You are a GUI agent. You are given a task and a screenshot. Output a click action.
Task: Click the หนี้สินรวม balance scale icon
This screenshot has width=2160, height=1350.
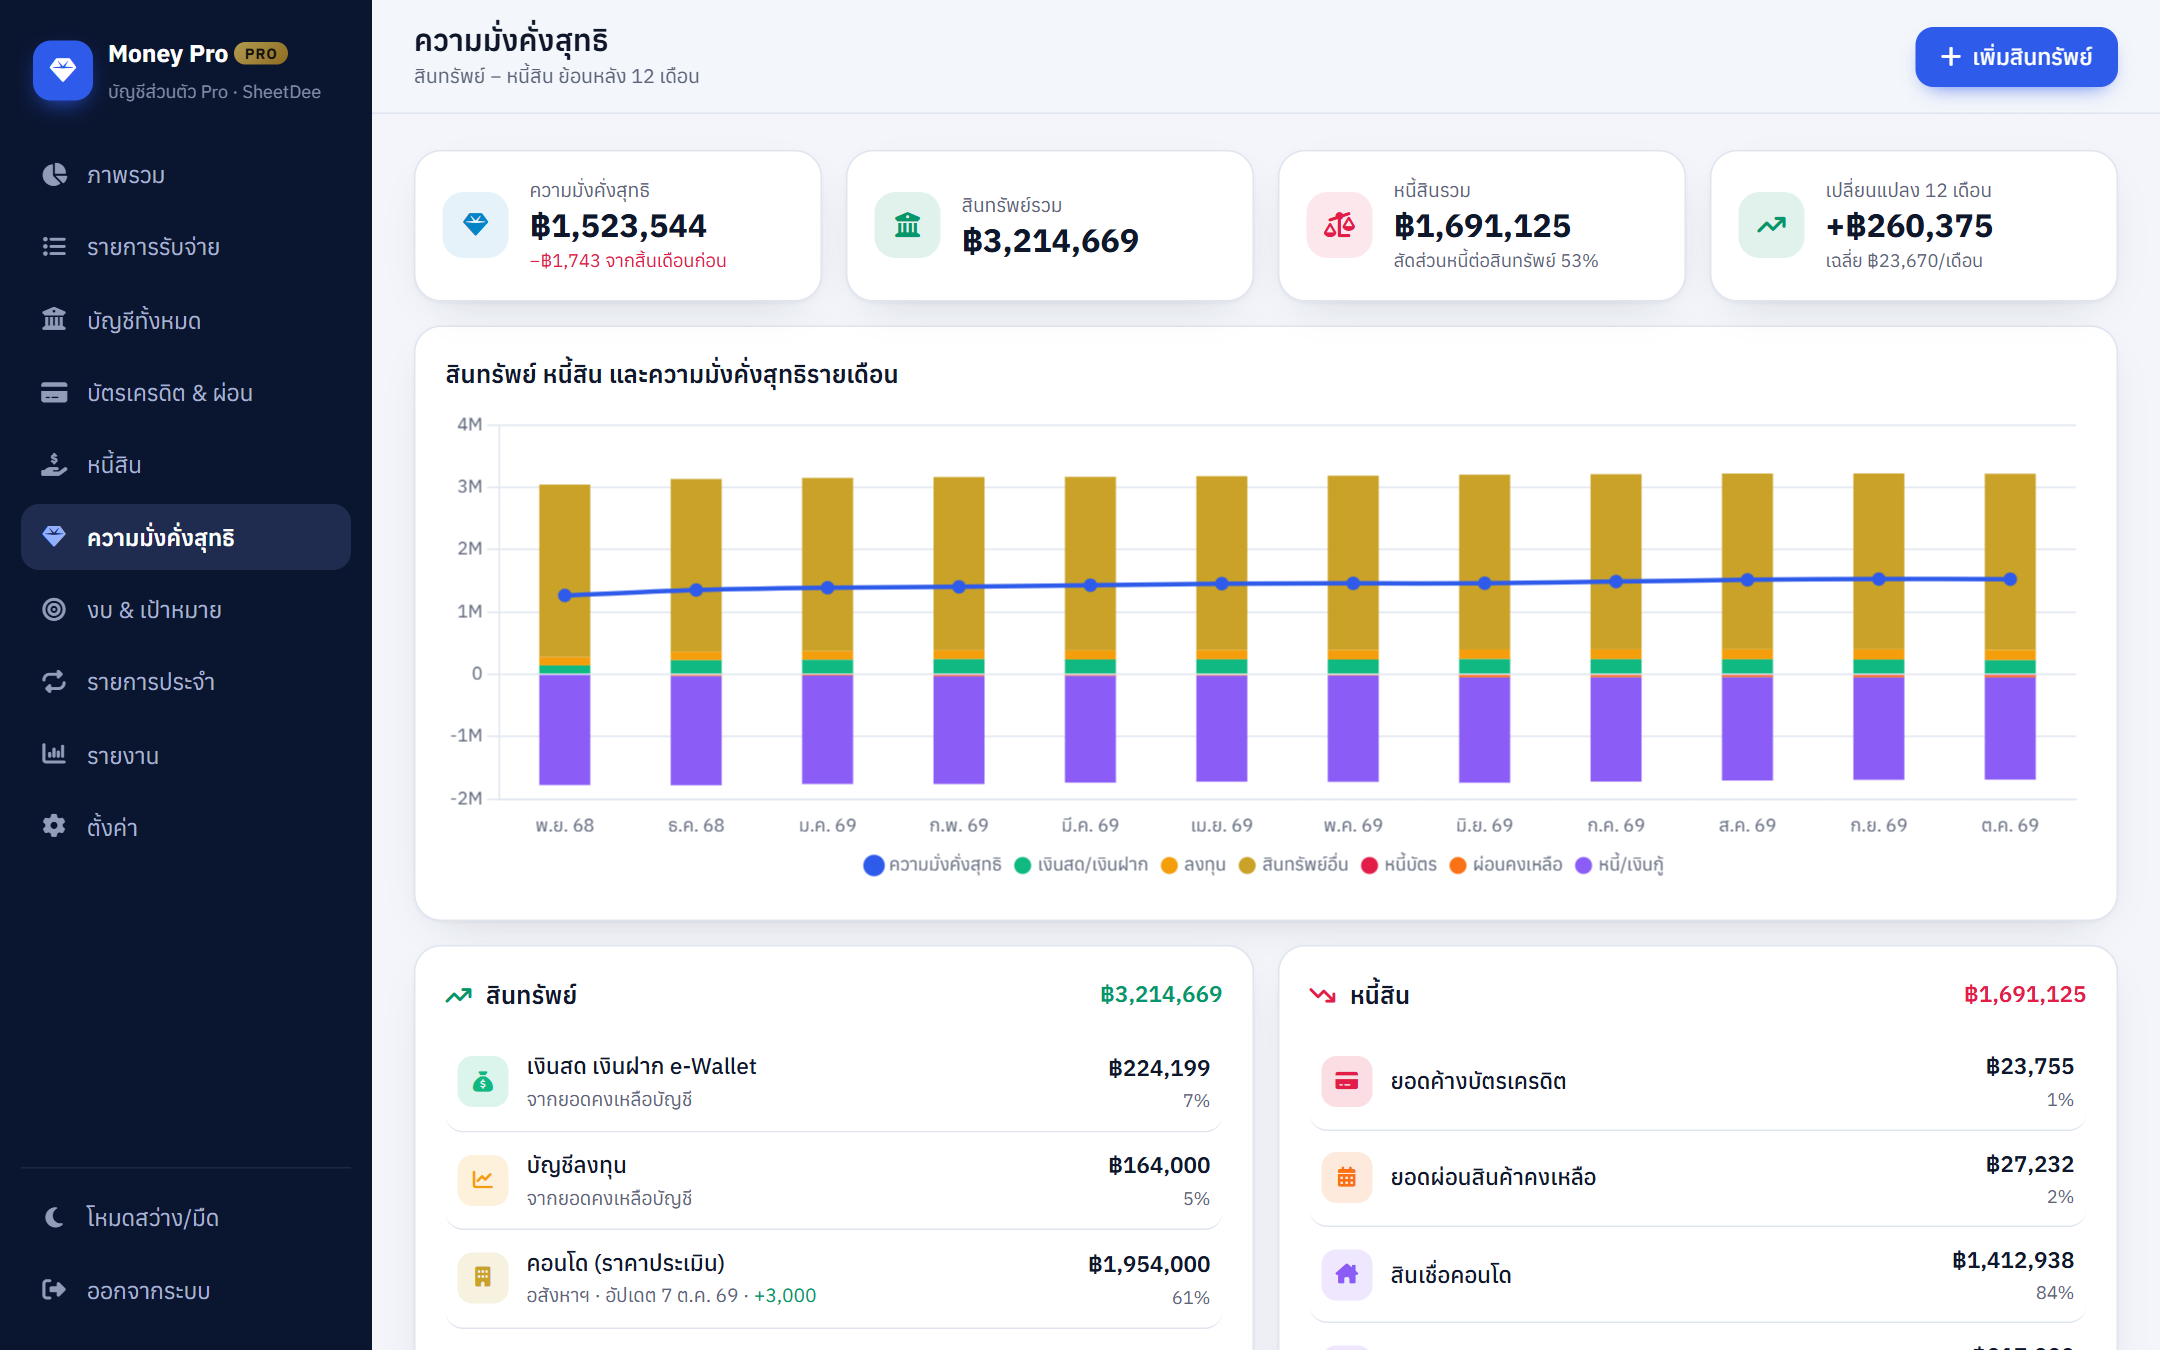pos(1340,225)
